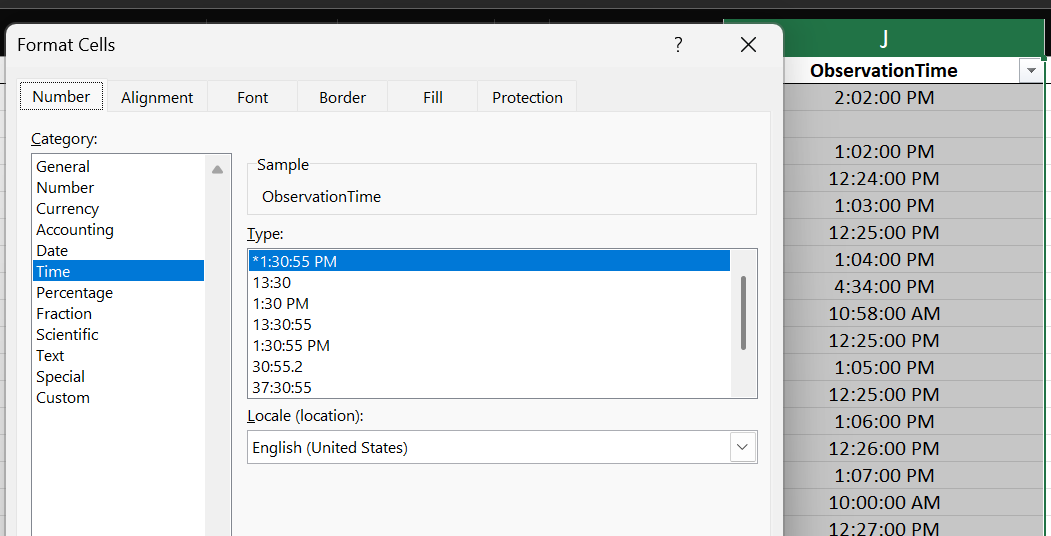Pick the Currency category
The image size is (1051, 536).
[67, 209]
